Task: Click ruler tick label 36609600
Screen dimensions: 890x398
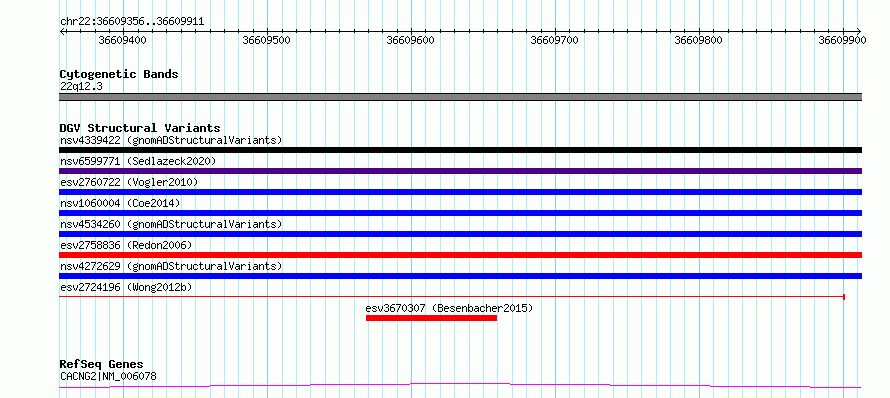Action: [410, 40]
